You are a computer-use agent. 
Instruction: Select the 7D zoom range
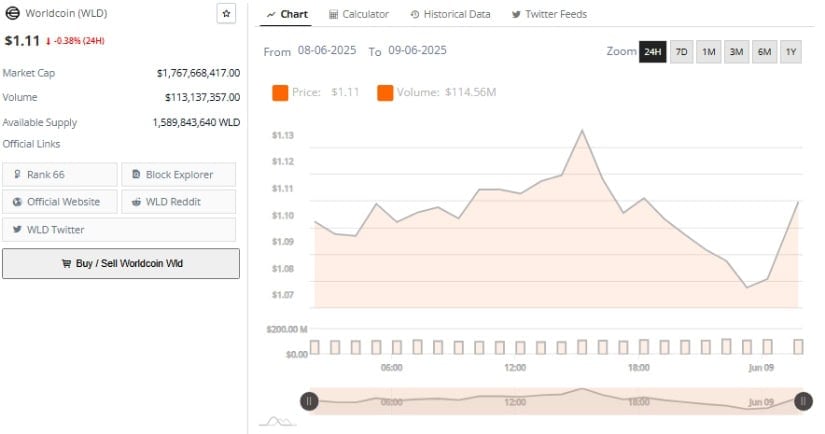tap(681, 52)
